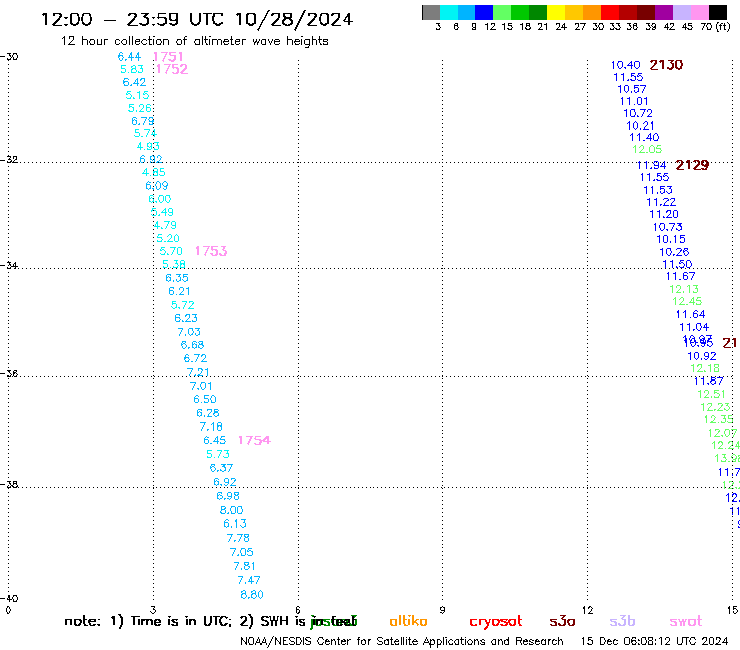Click the pink 70 ft legend swatch
Image resolution: width=740 pixels, height=650 pixels.
coord(699,12)
